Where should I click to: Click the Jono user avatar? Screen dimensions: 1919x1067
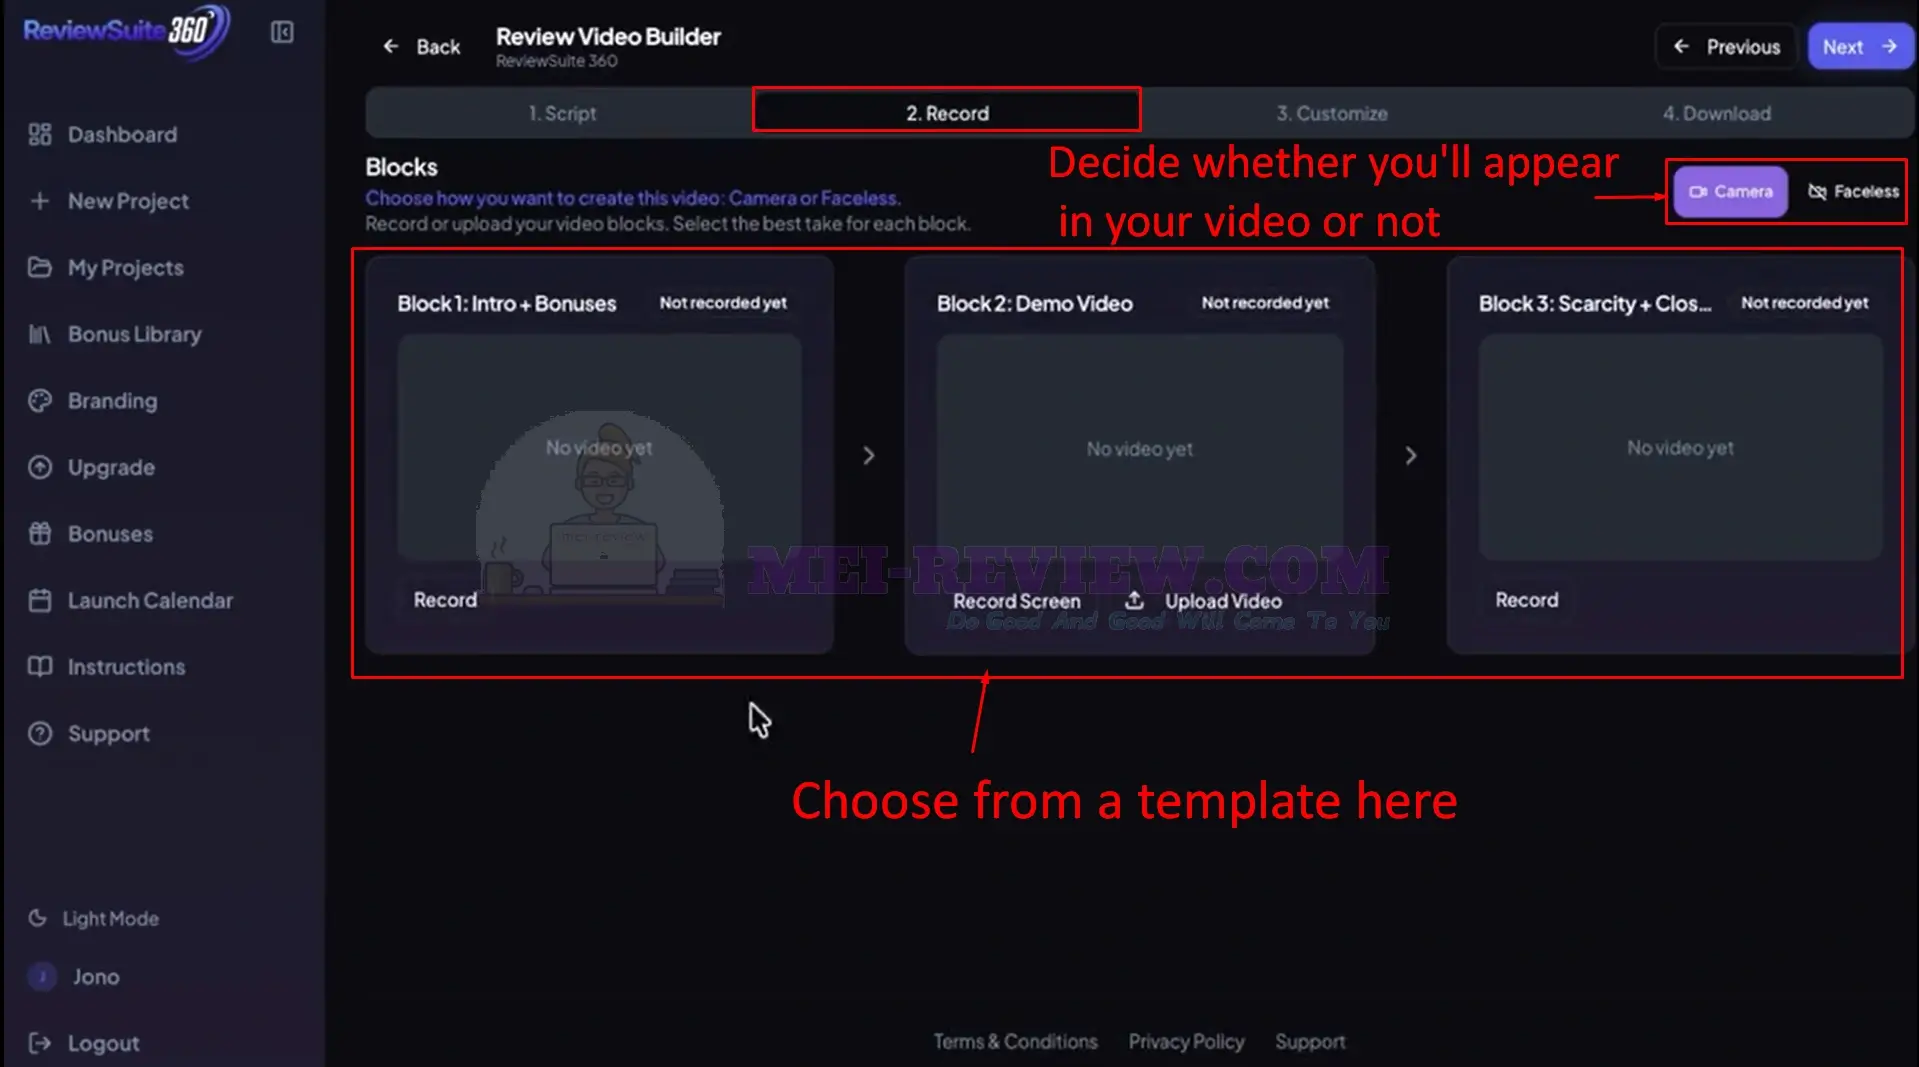click(x=42, y=976)
